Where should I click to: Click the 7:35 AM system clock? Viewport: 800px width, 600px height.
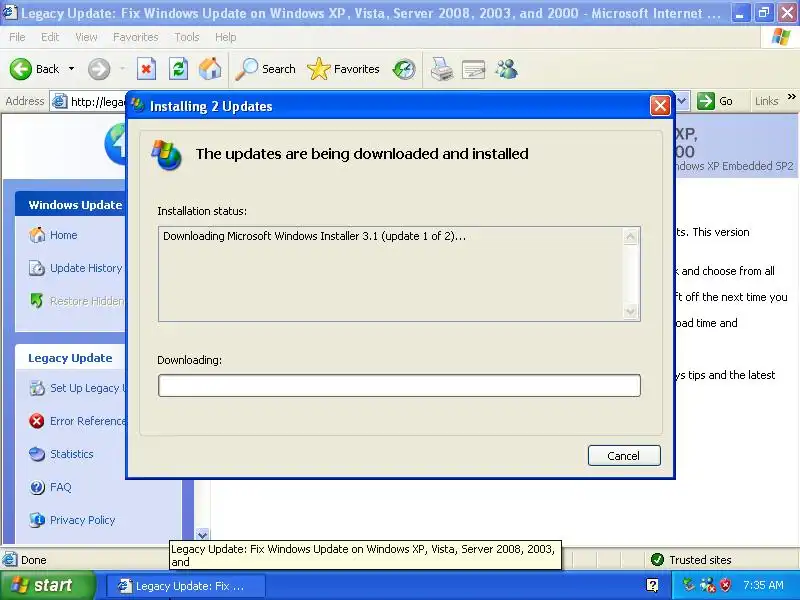[x=763, y=585]
